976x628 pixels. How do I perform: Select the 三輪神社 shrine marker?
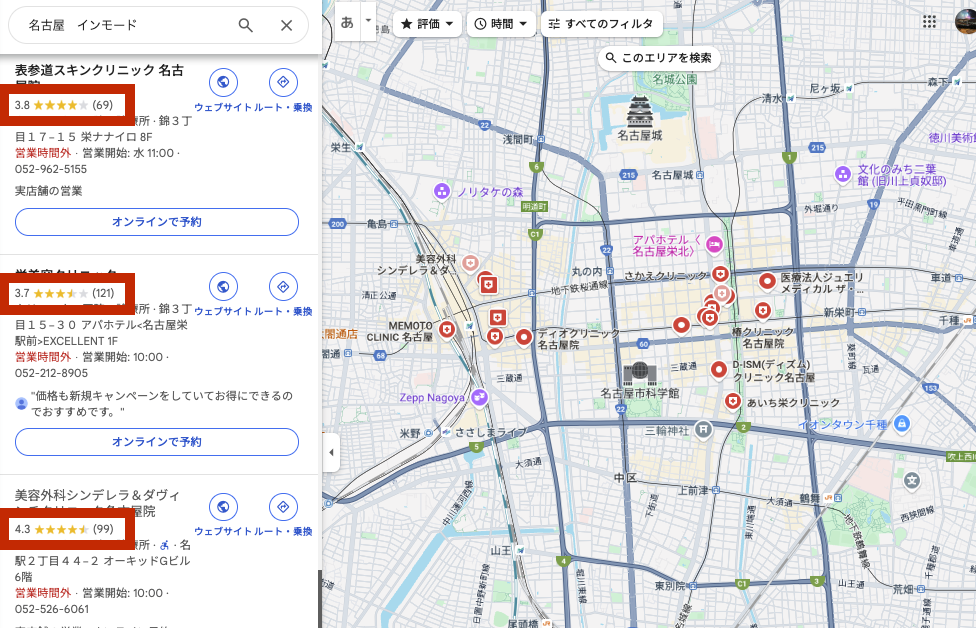point(703,429)
